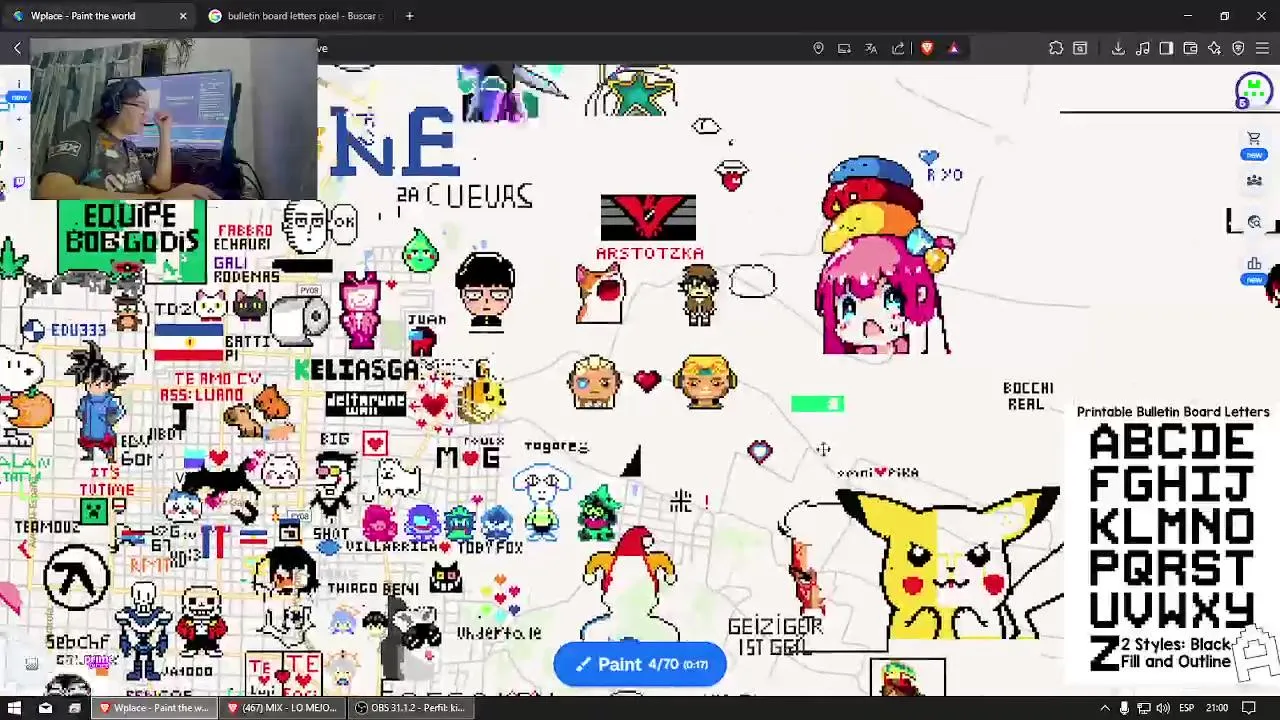Image resolution: width=1280 pixels, height=720 pixels.
Task: Open the Windows Start button
Action: click(x=14, y=708)
